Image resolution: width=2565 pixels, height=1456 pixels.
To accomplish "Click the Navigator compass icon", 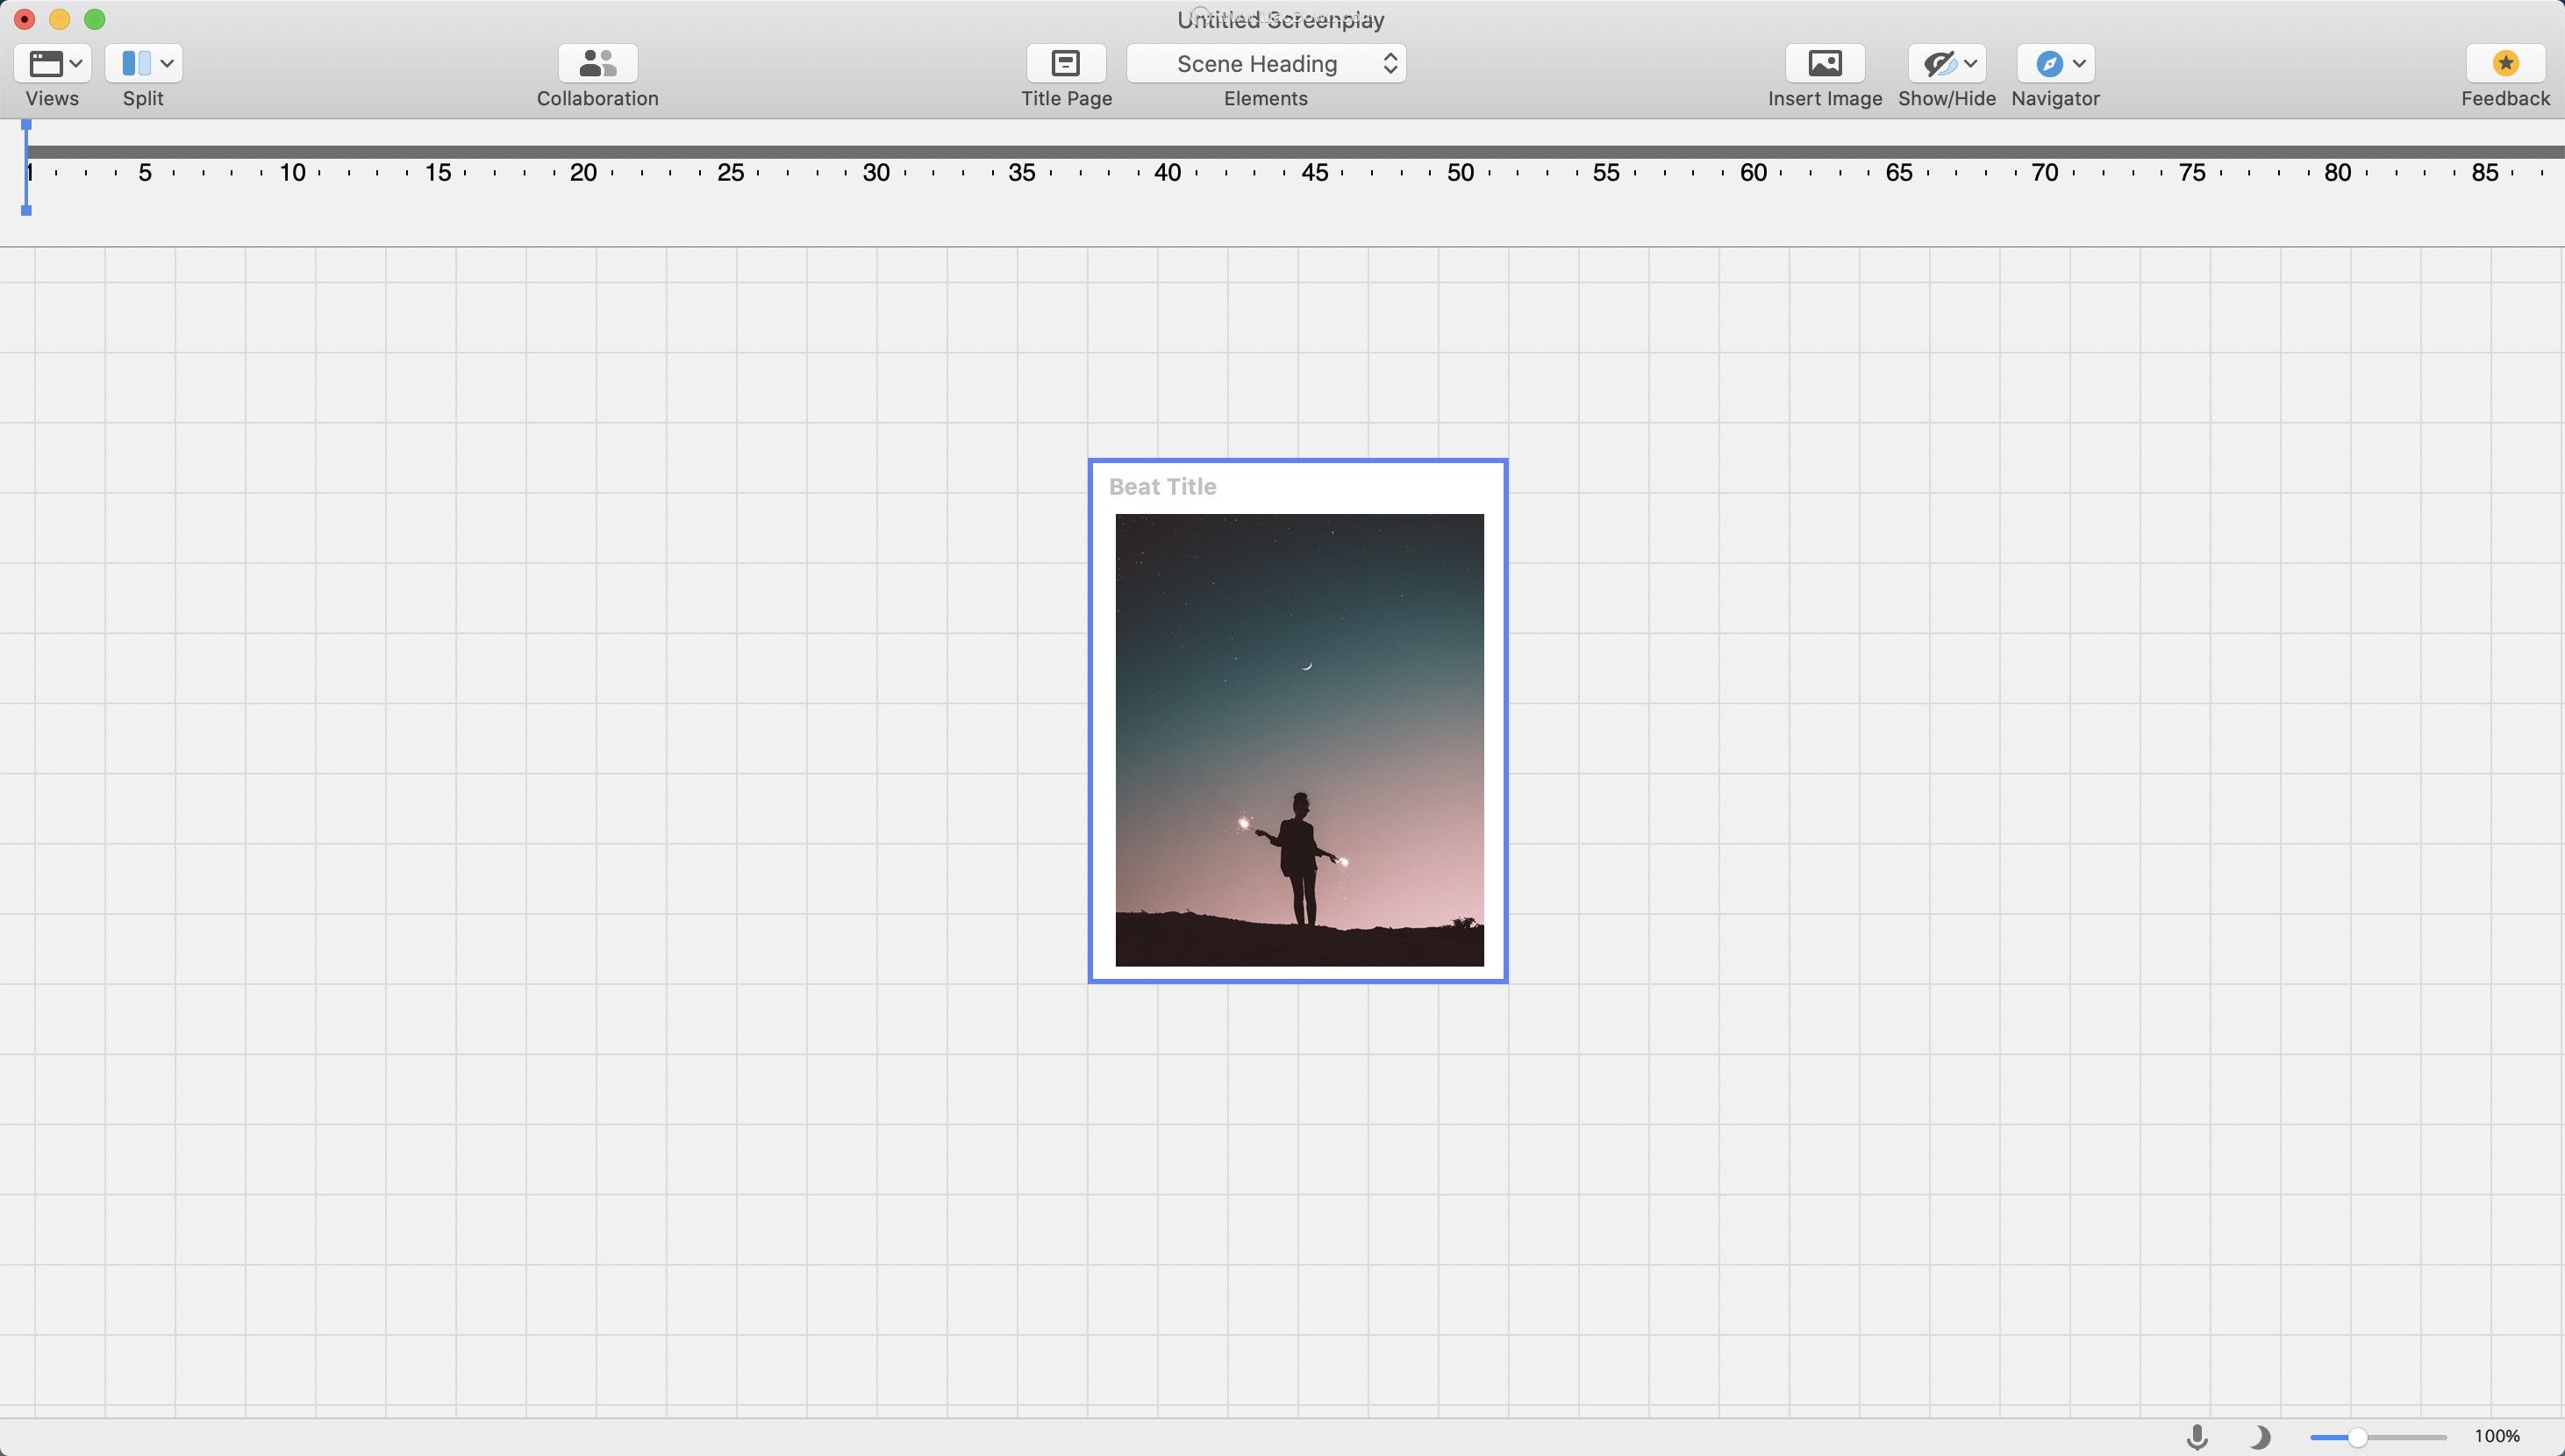I will [x=2049, y=63].
